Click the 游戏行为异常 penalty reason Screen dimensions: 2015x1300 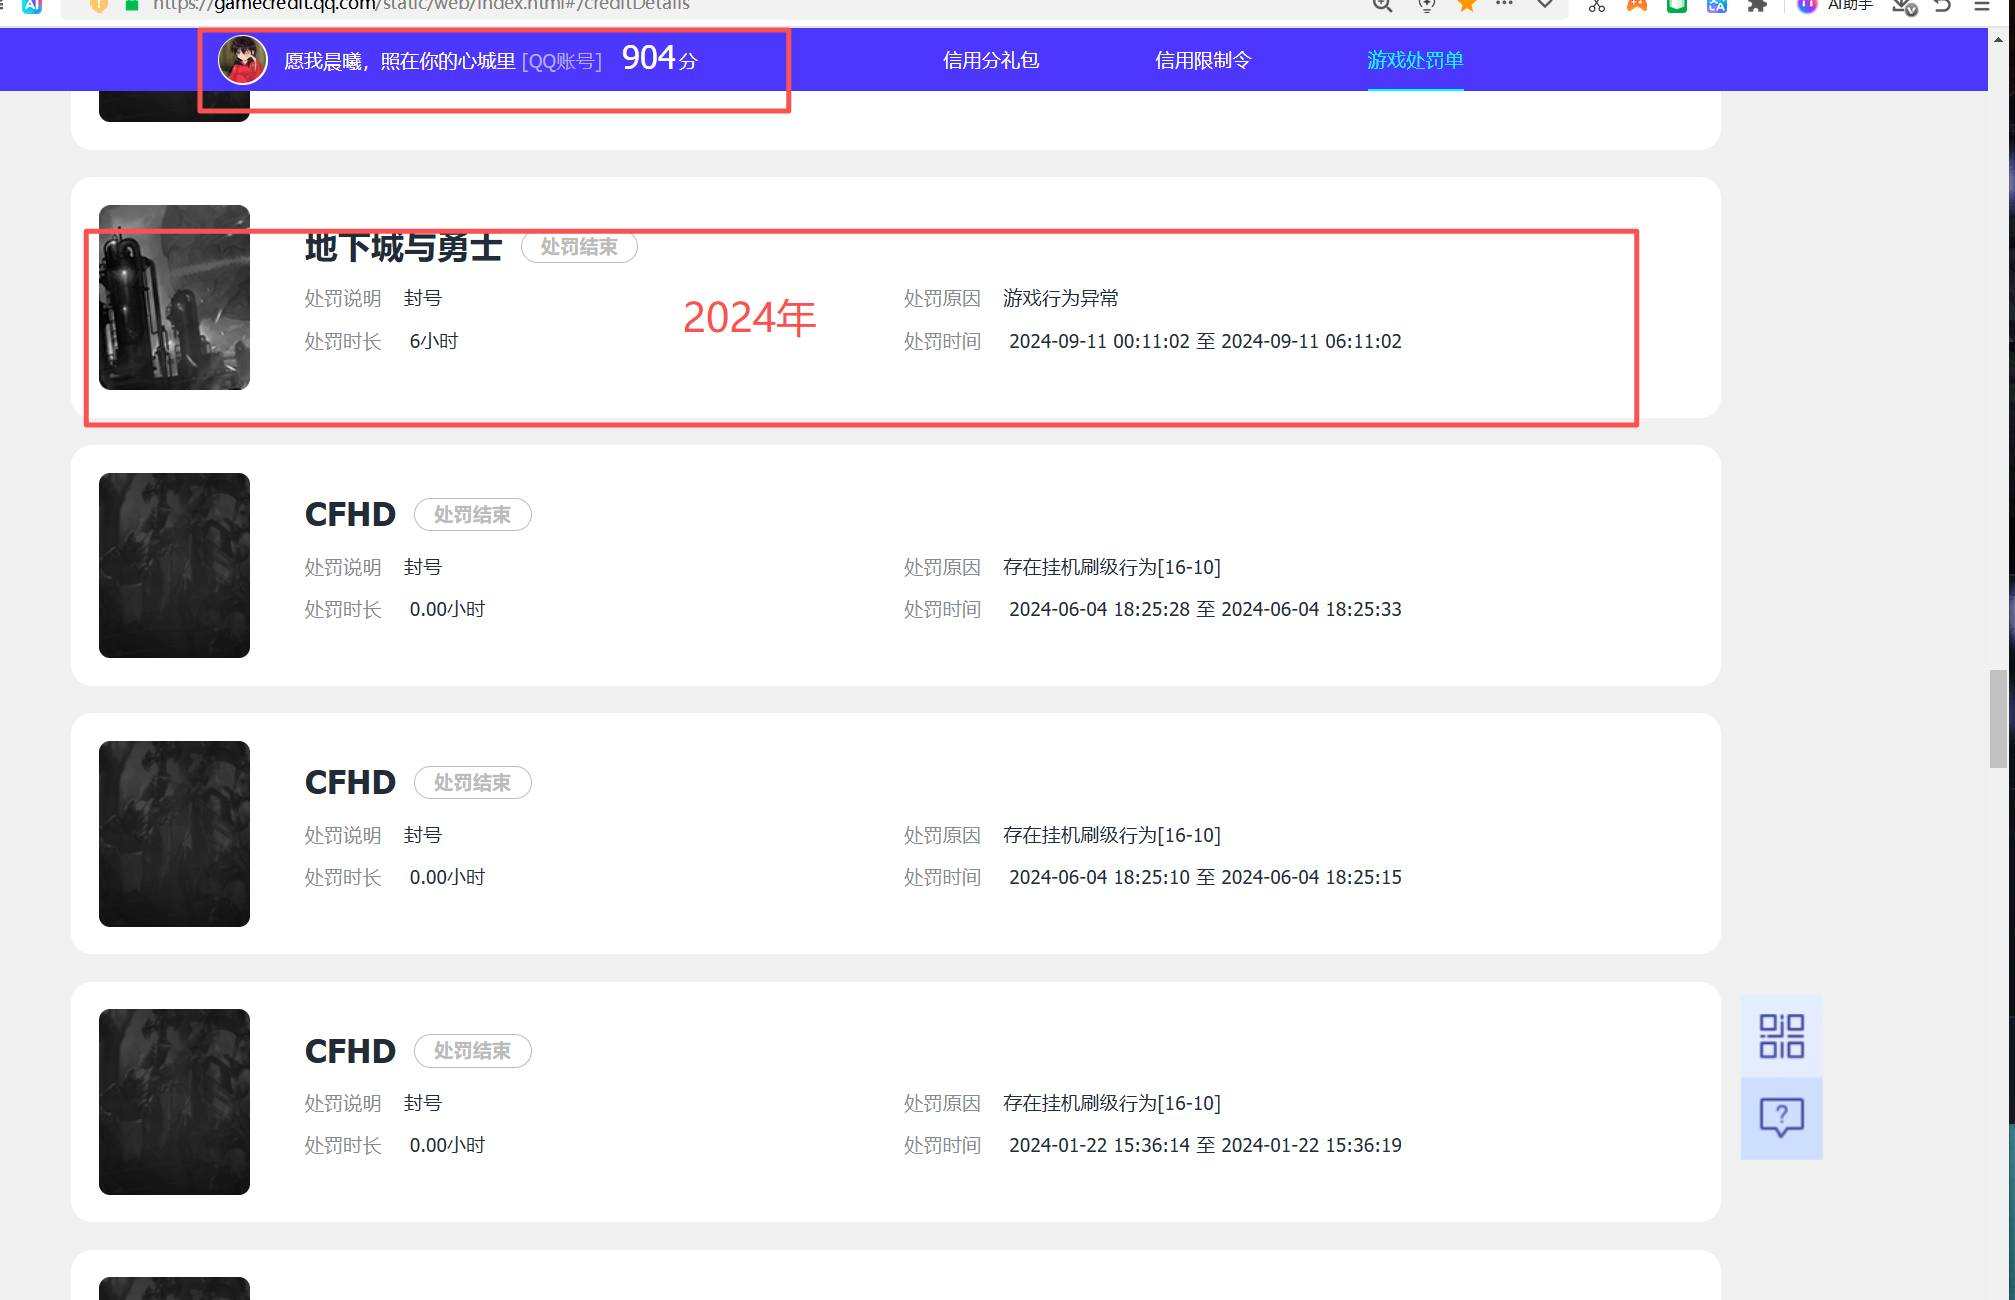coord(1061,298)
